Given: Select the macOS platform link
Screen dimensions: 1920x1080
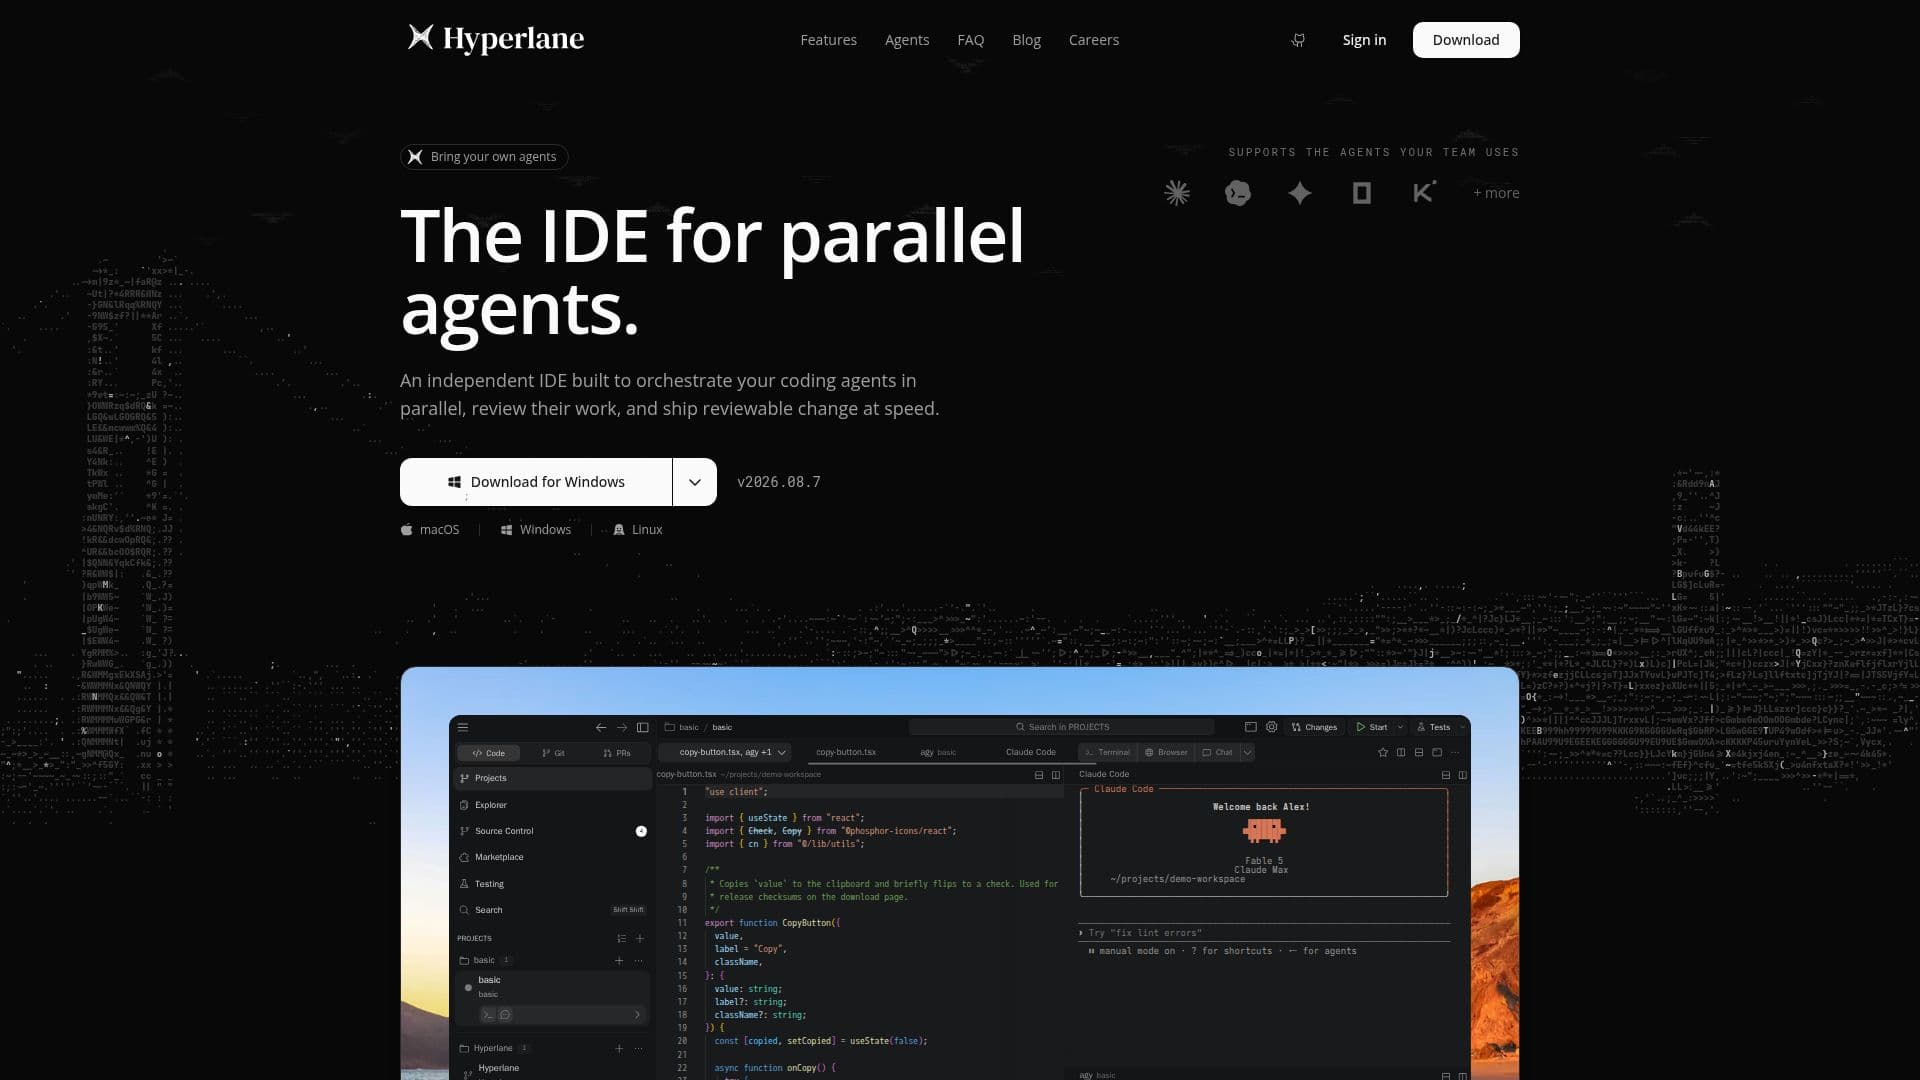Looking at the screenshot, I should [430, 530].
